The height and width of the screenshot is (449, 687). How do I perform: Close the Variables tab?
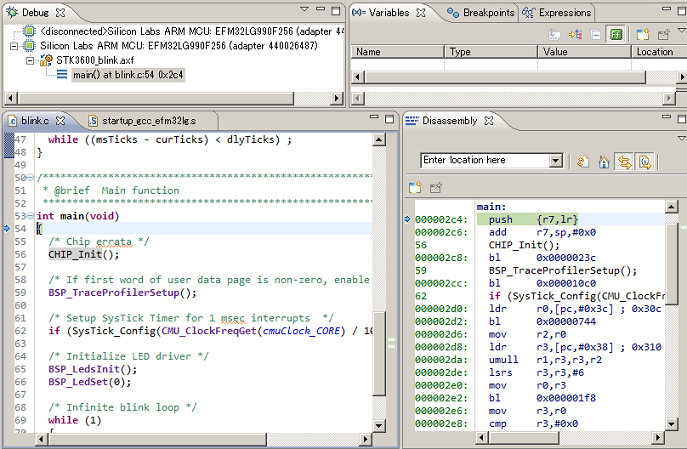[x=421, y=13]
